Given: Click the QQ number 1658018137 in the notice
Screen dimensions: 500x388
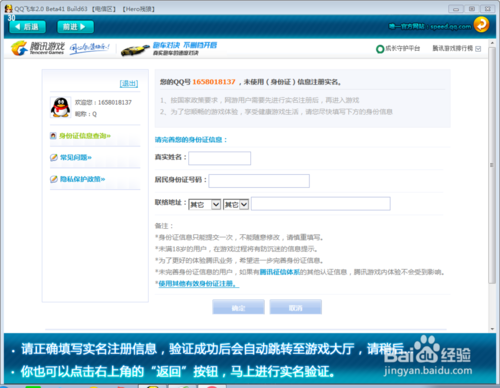Looking at the screenshot, I should [214, 82].
